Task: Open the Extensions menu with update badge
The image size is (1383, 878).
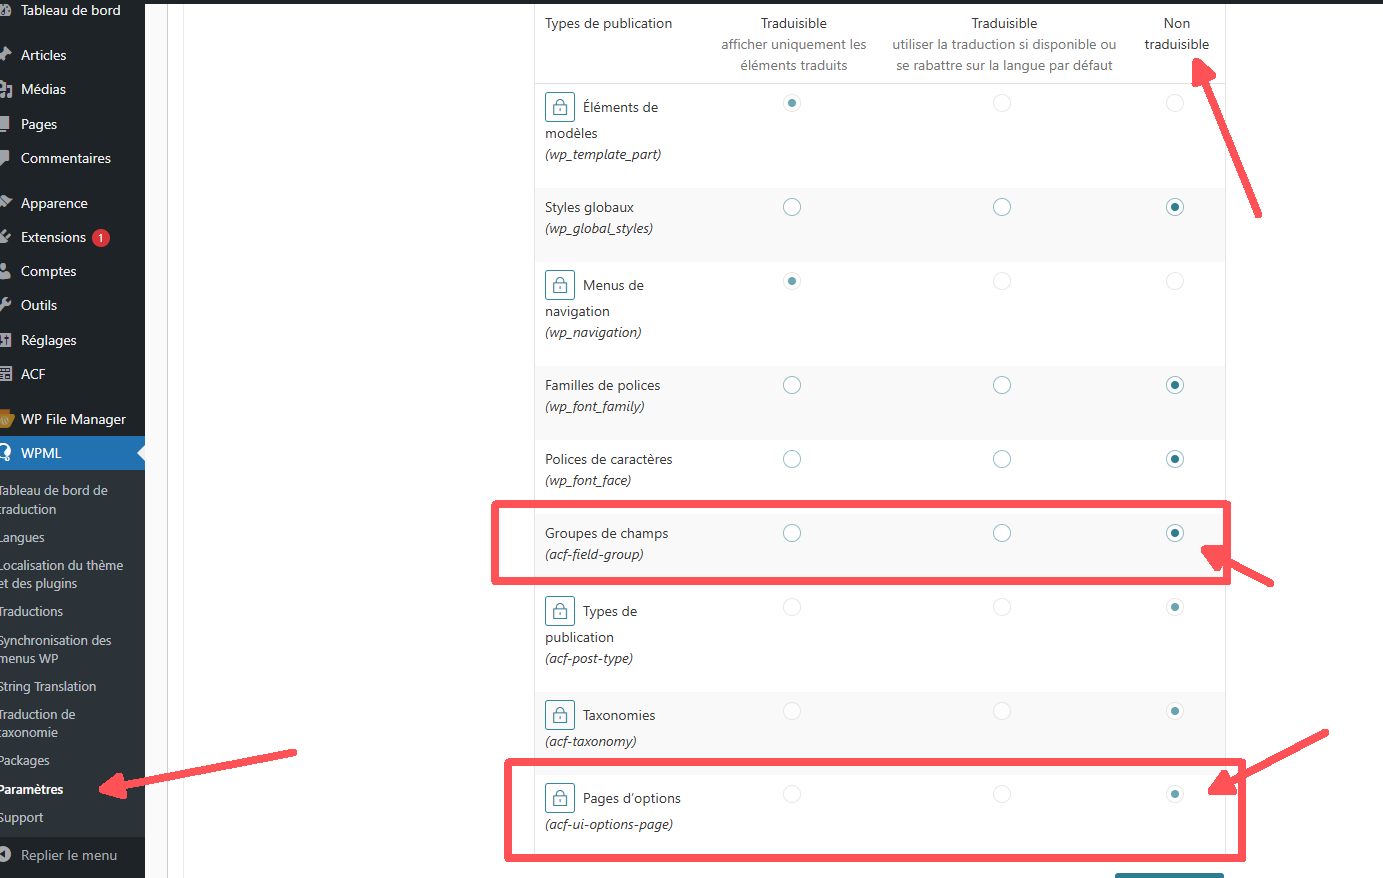Action: (72, 237)
